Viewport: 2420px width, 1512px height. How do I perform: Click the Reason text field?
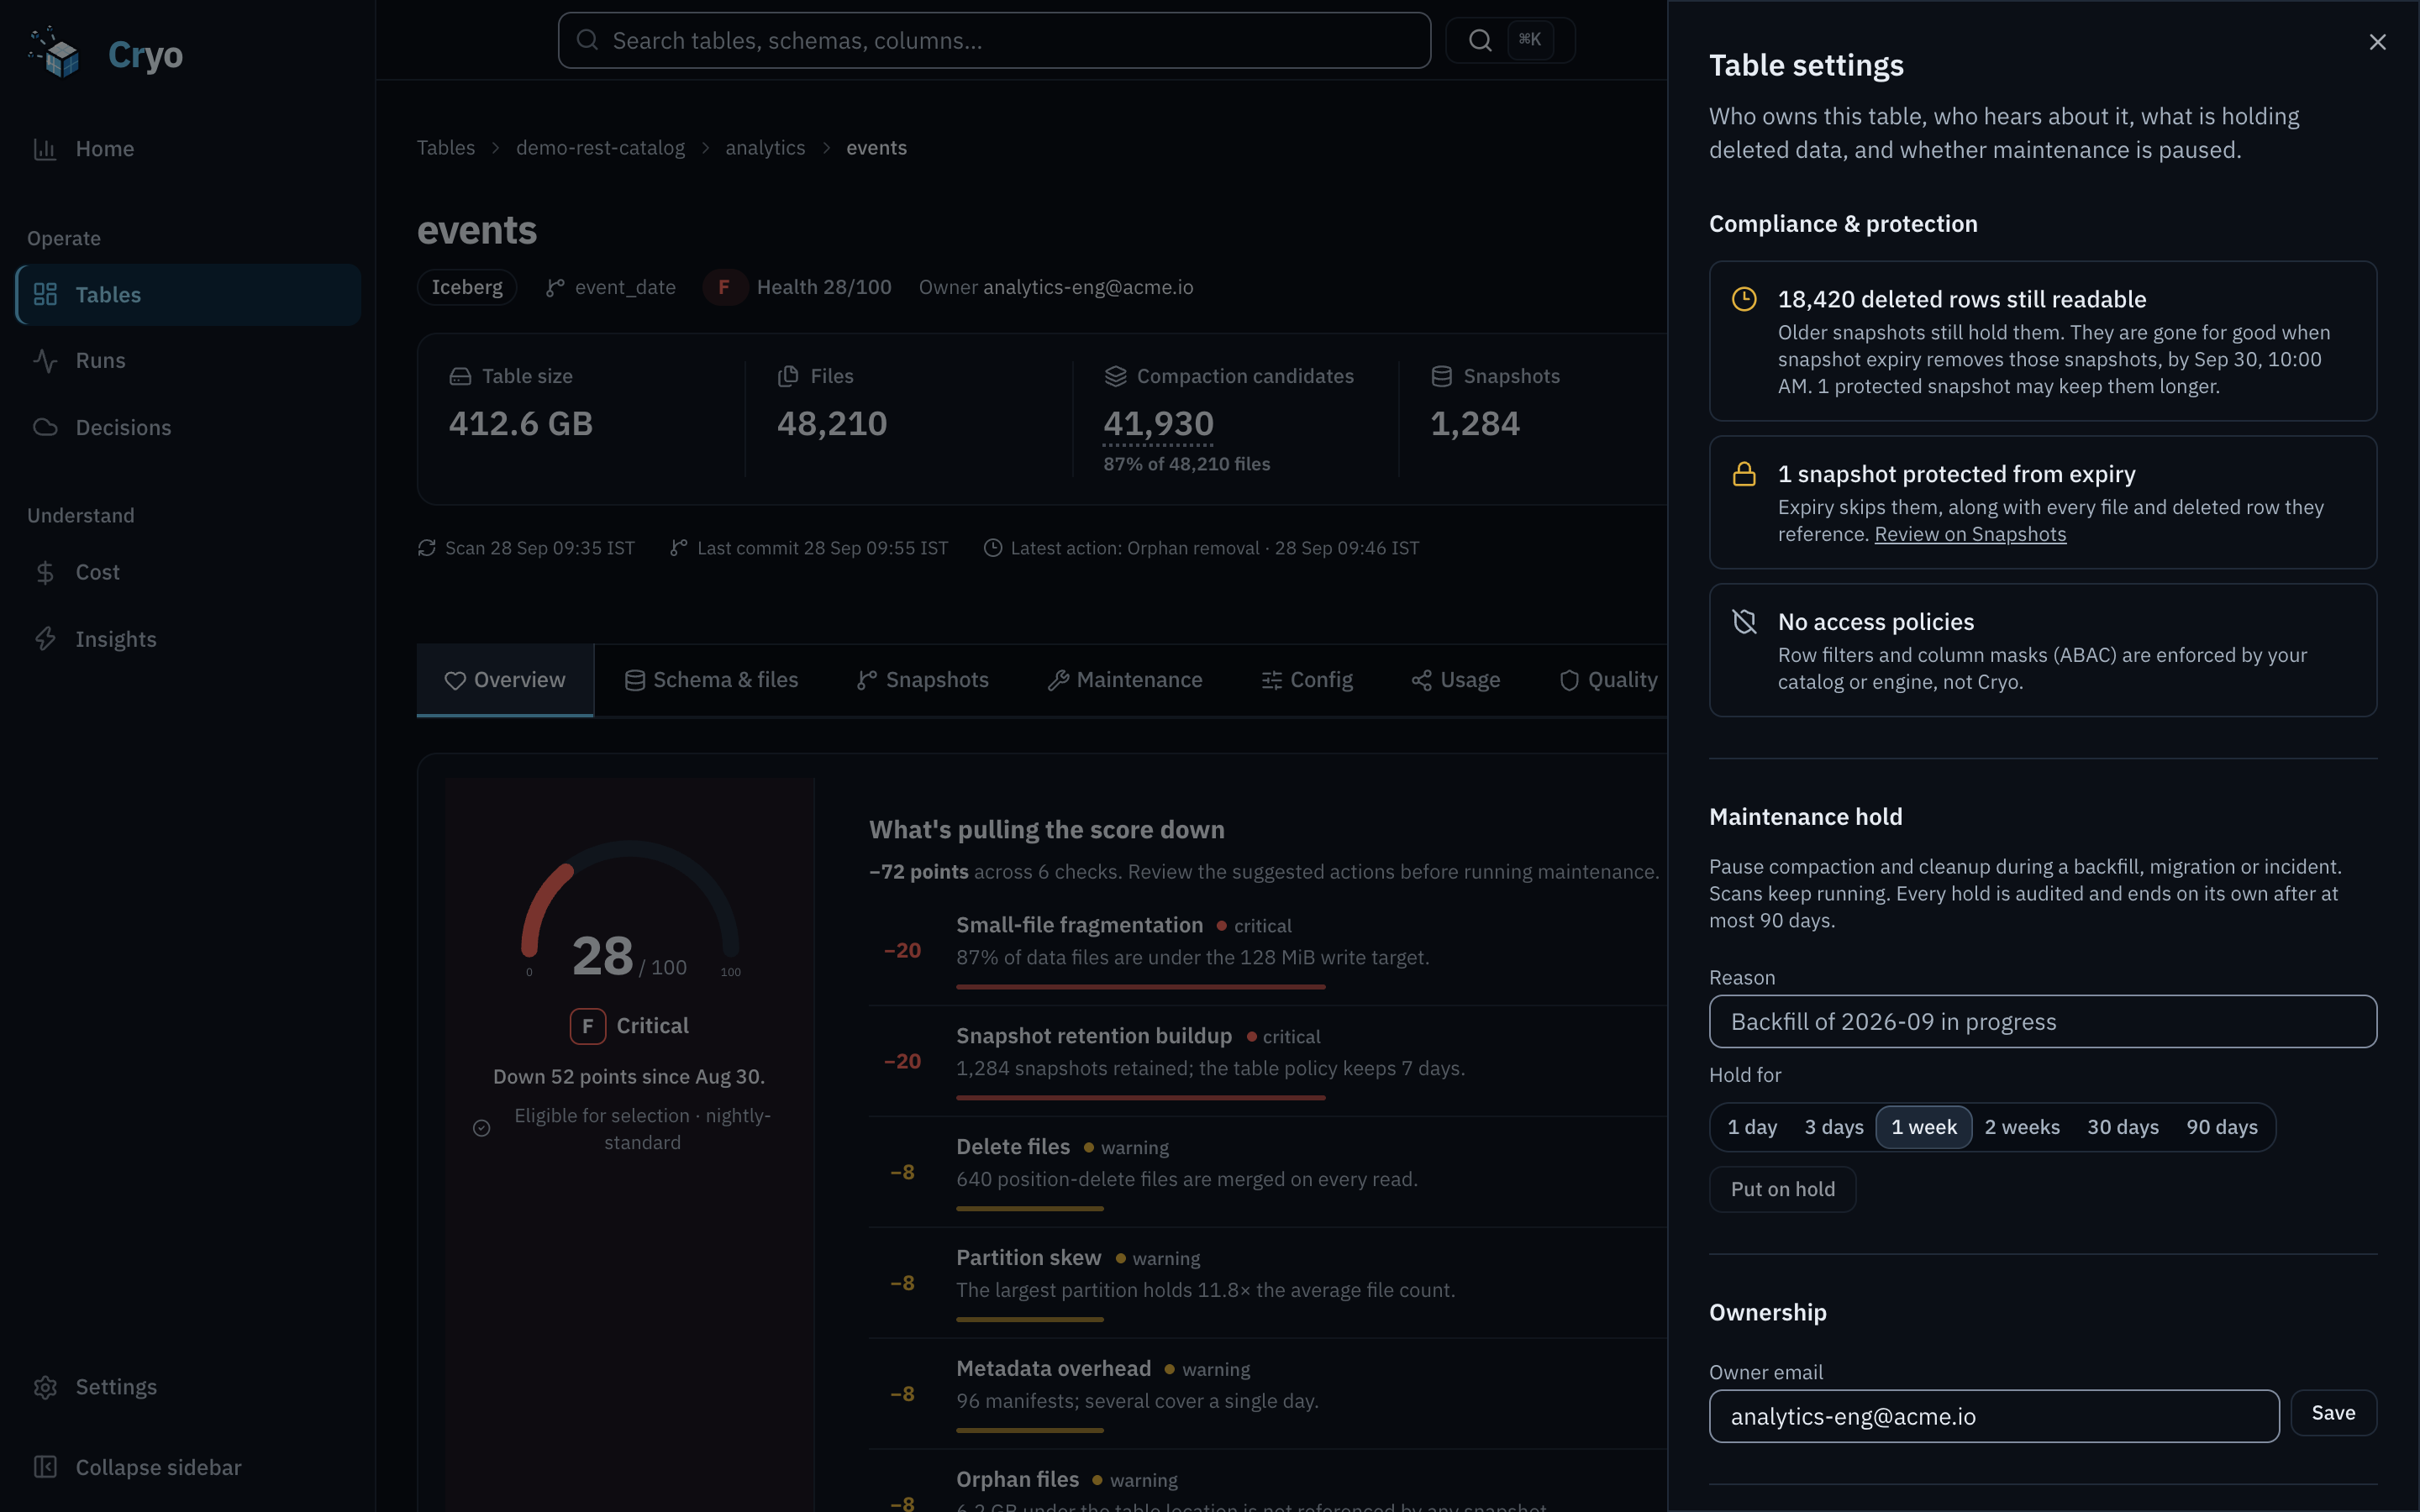[x=2042, y=1021]
